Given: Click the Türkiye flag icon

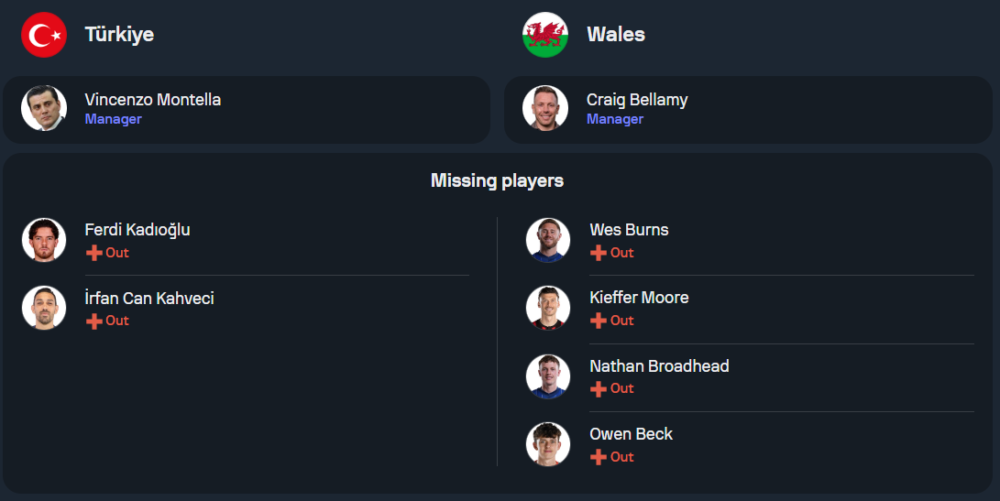Looking at the screenshot, I should (x=44, y=35).
